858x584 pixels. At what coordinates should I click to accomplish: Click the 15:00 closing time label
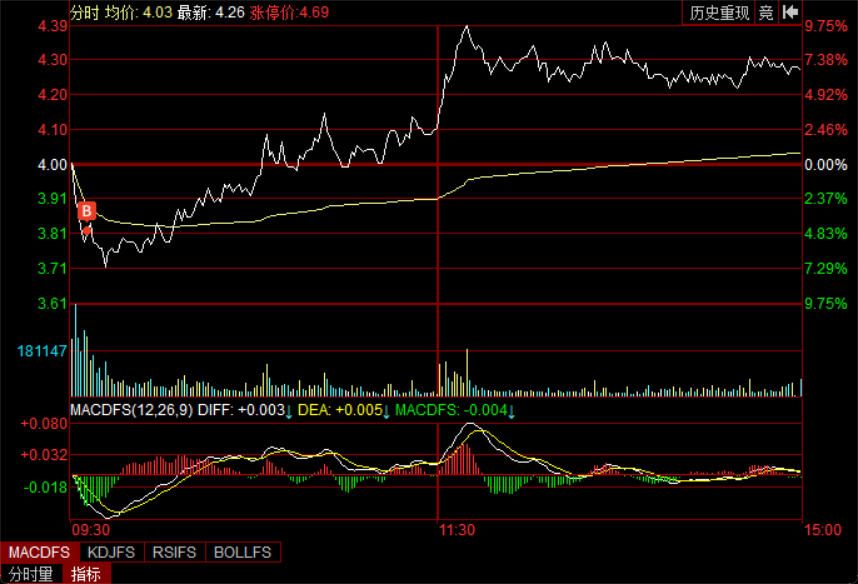click(822, 529)
